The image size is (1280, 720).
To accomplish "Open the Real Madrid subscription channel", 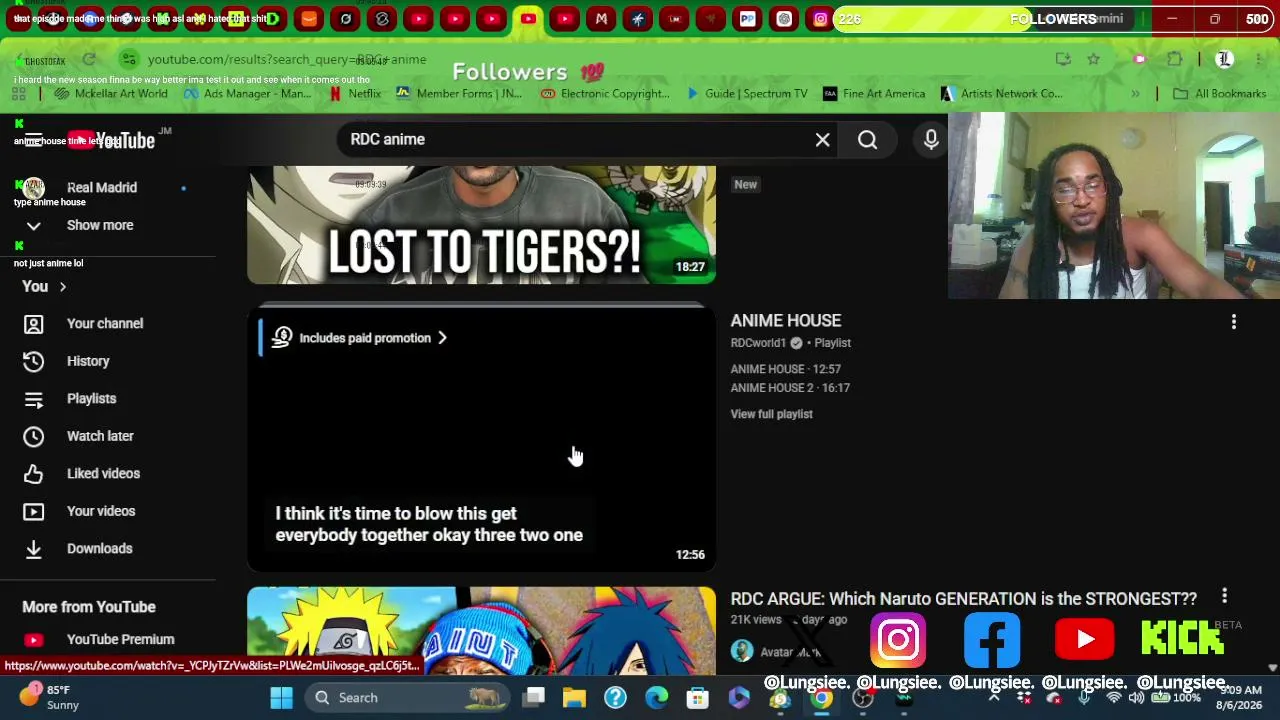I will (x=101, y=188).
